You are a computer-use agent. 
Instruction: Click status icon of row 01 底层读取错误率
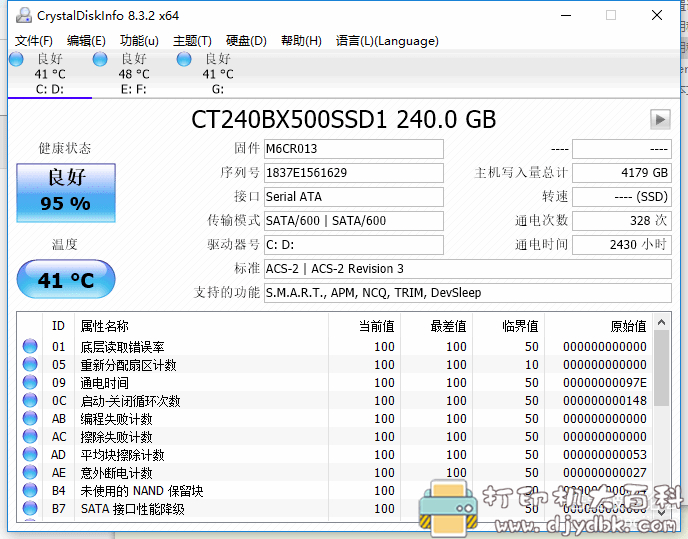[x=30, y=346]
